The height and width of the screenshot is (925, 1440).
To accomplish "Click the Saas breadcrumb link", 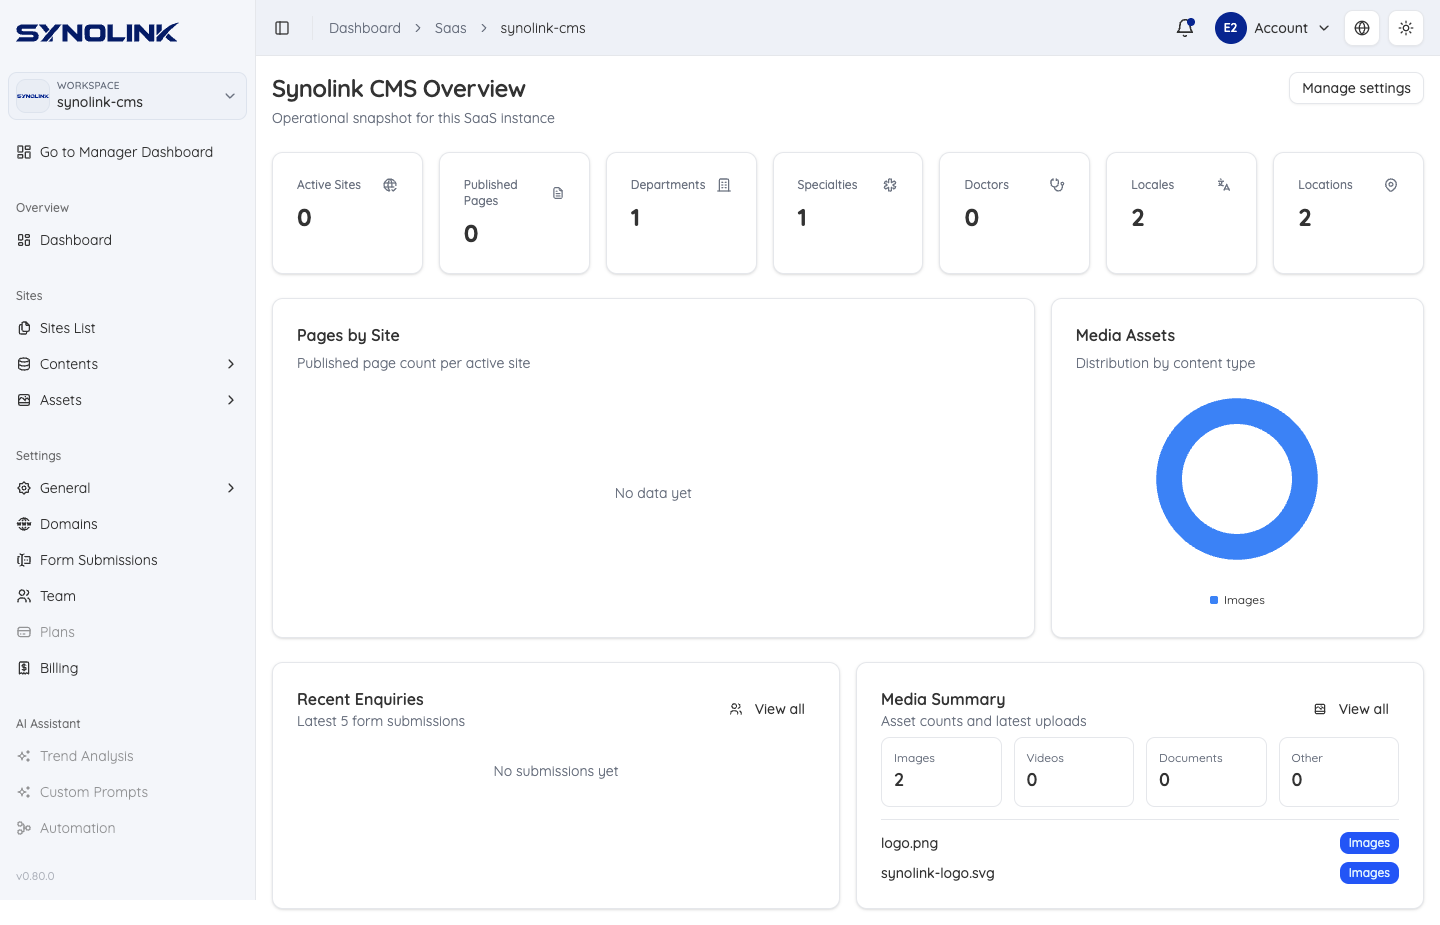I will (x=451, y=28).
